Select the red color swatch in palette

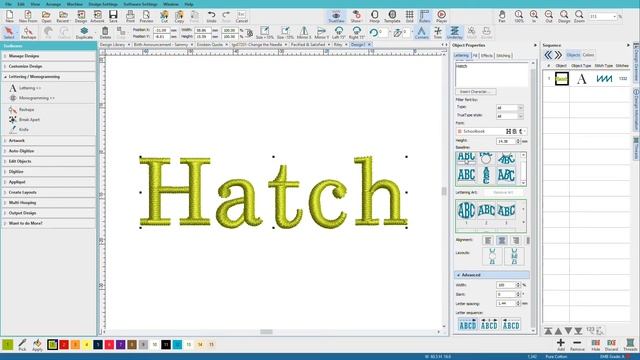[64, 345]
